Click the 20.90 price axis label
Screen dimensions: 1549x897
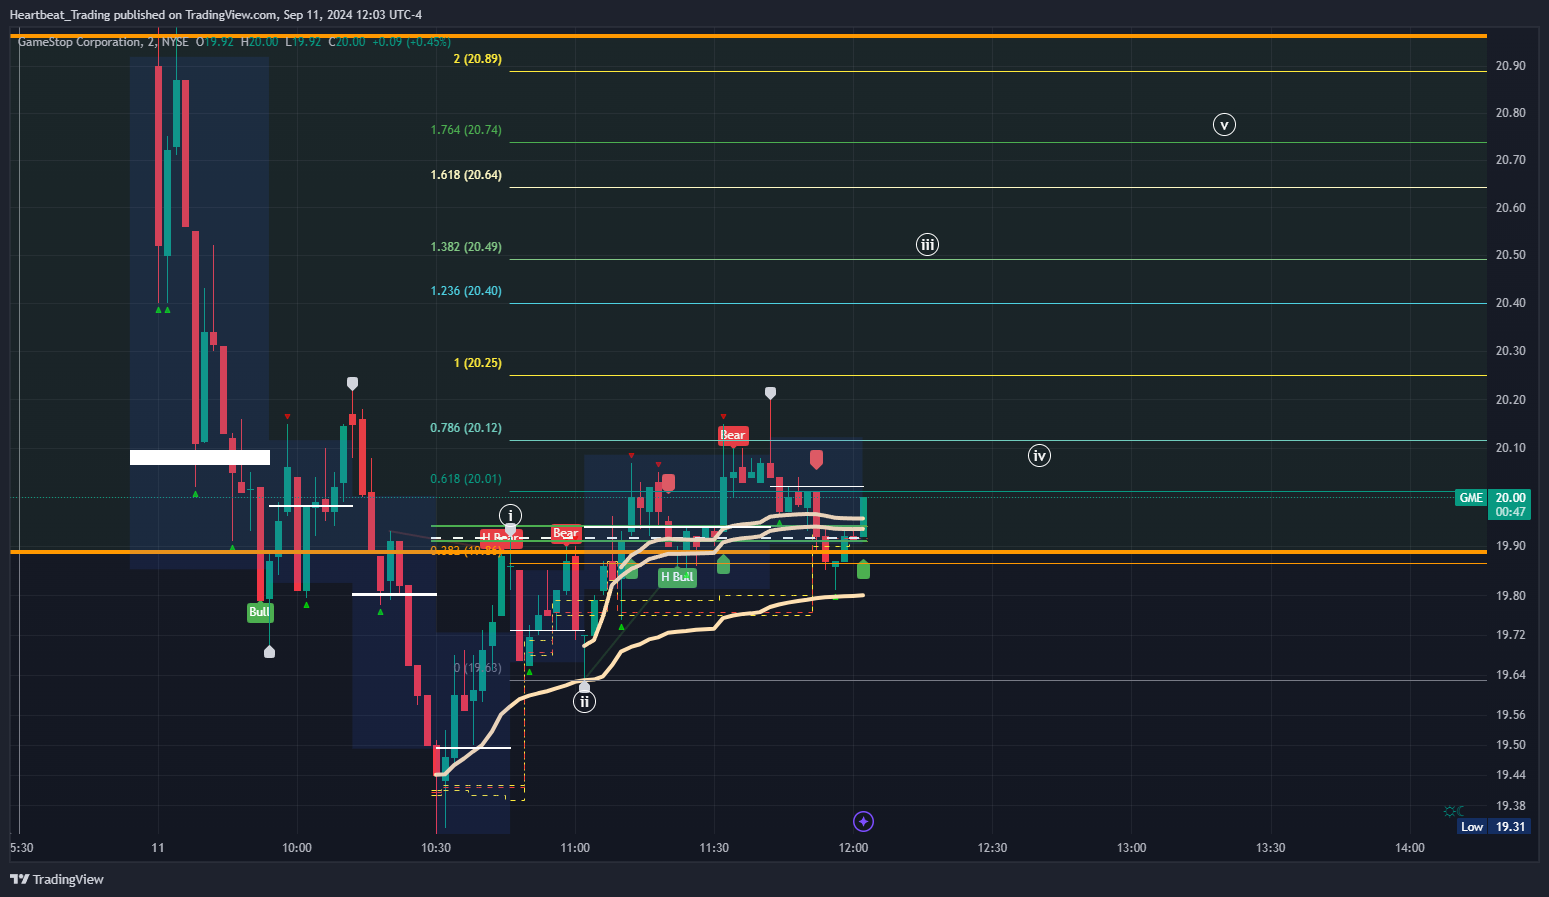coord(1510,66)
